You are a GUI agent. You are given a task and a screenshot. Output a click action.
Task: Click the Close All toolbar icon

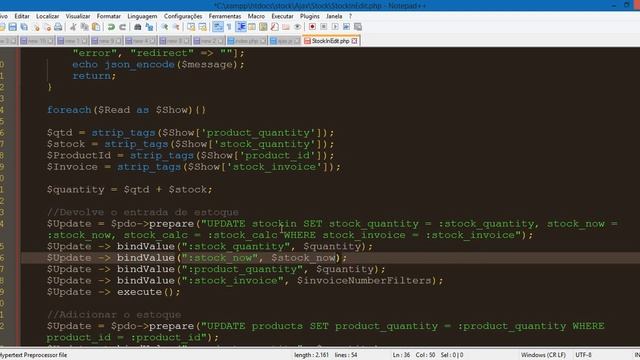(x=47, y=27)
